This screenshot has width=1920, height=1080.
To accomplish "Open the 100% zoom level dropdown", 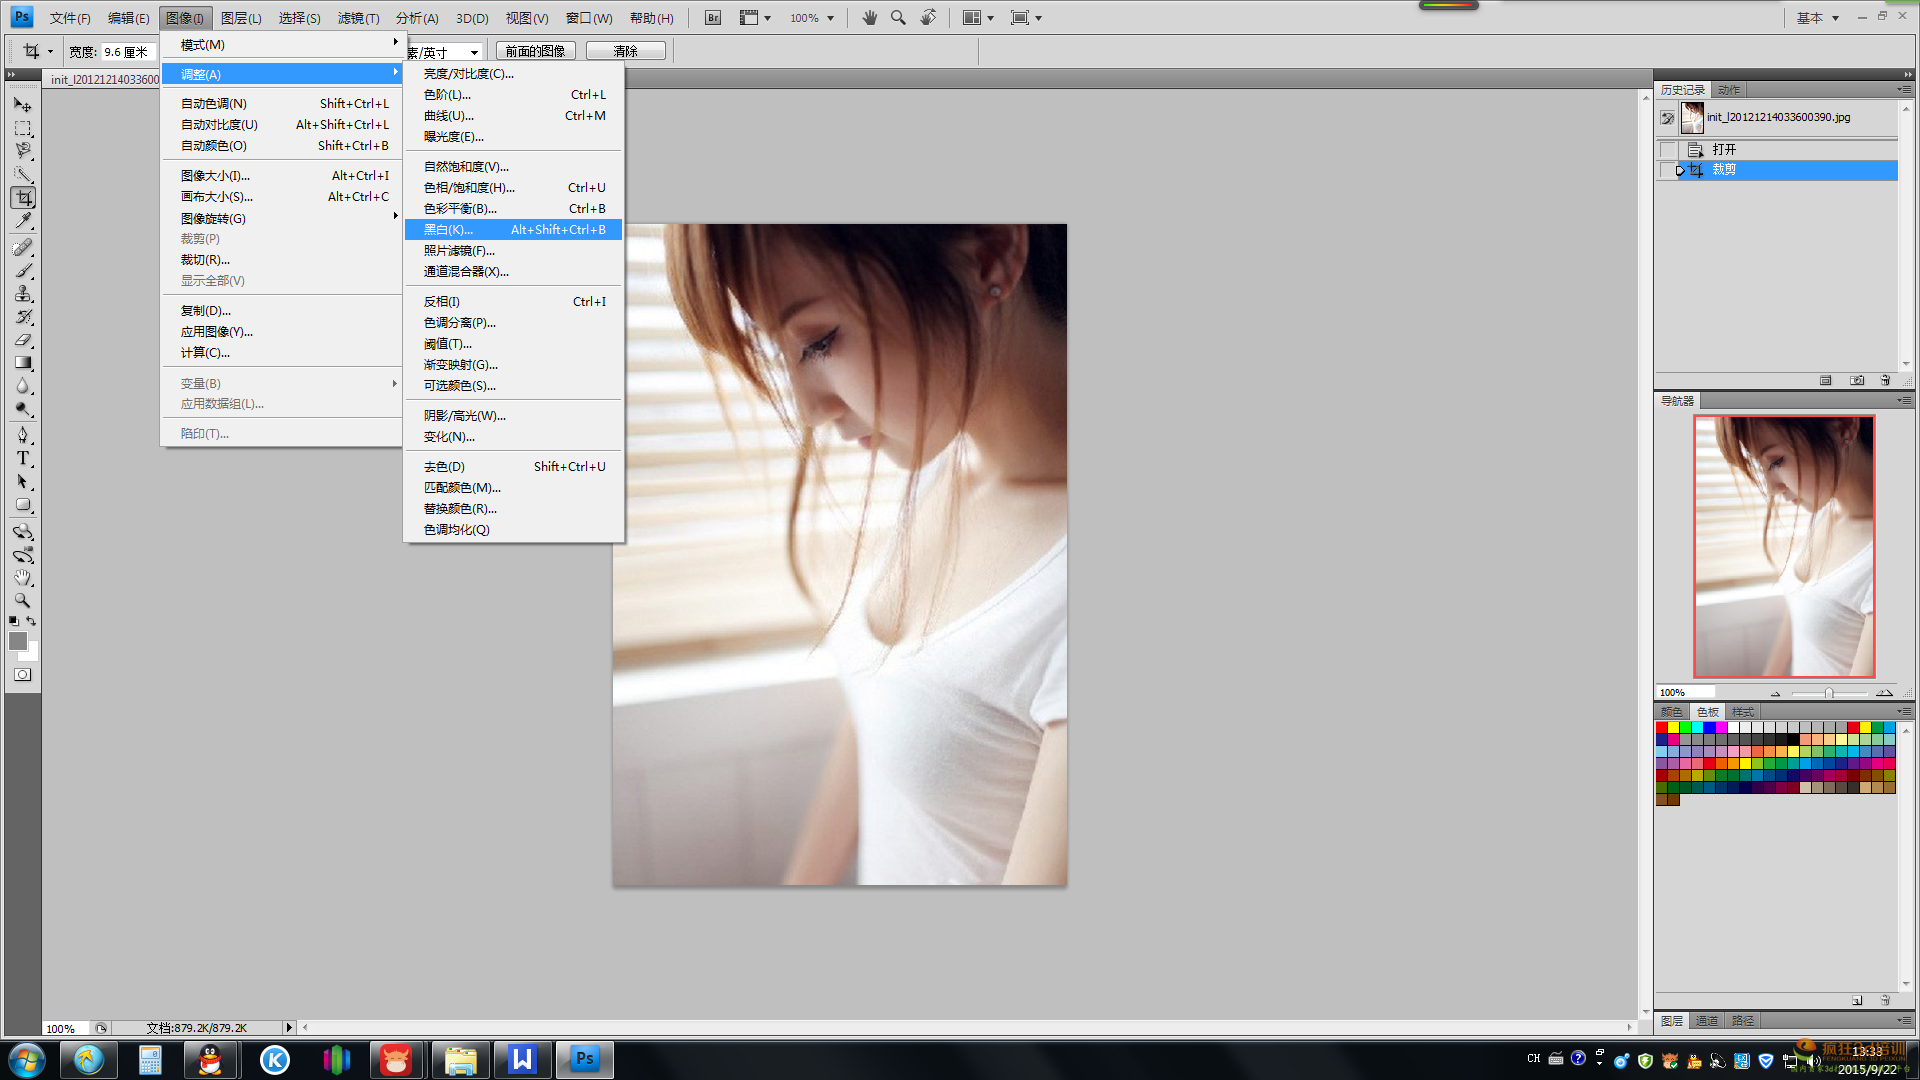I will click(829, 18).
